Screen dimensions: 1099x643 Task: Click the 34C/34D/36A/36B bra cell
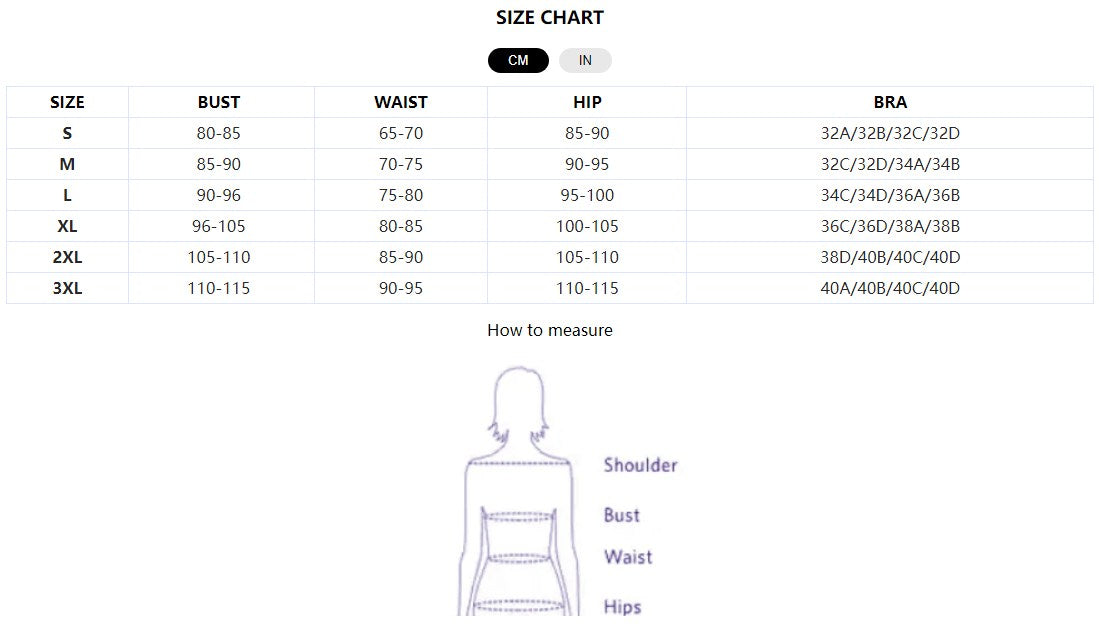click(890, 195)
